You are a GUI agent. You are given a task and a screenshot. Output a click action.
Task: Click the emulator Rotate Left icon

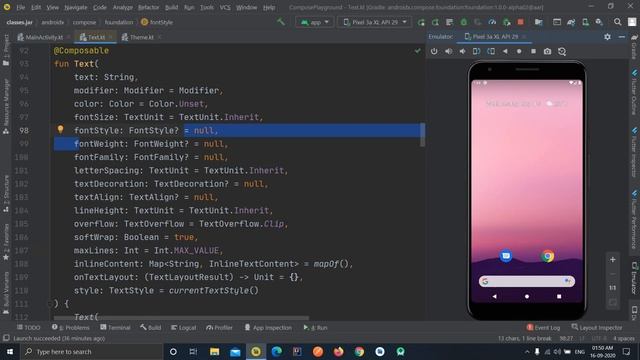click(476, 51)
